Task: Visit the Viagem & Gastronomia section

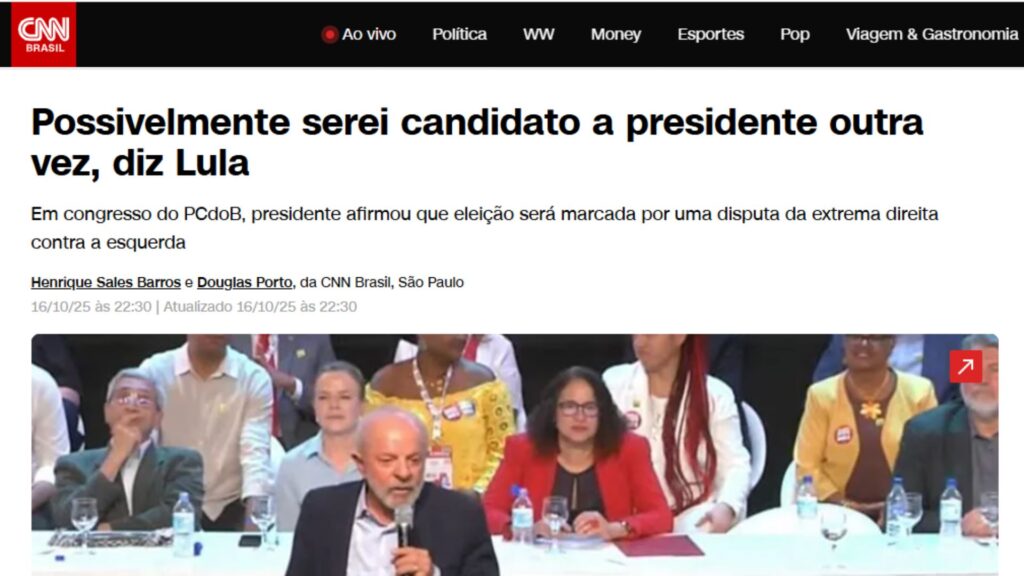Action: [932, 35]
